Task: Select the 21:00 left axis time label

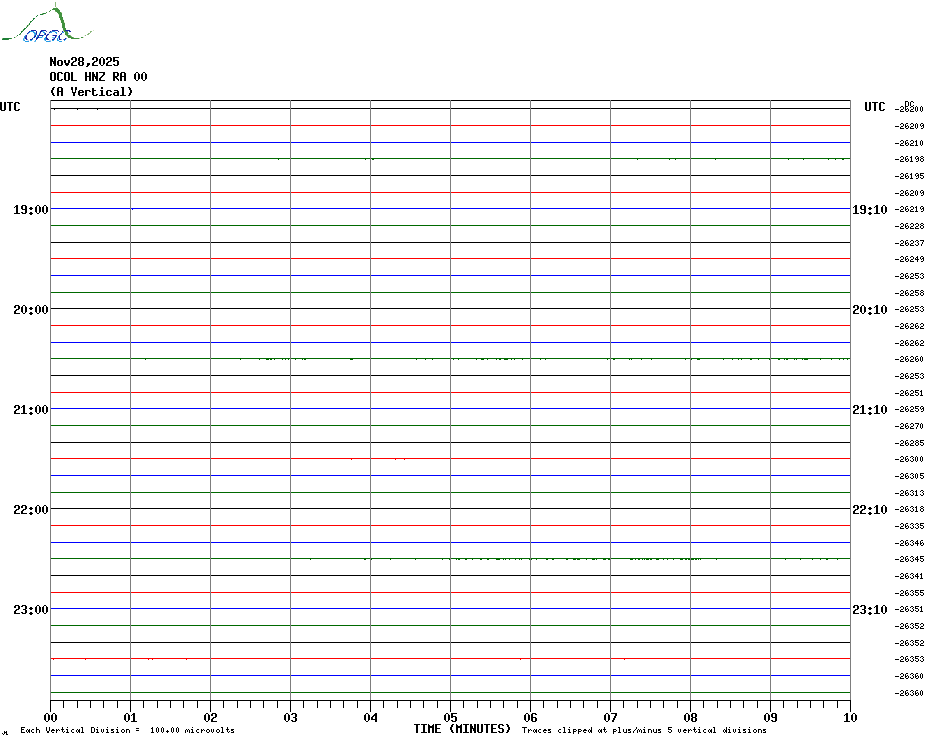Action: point(30,410)
